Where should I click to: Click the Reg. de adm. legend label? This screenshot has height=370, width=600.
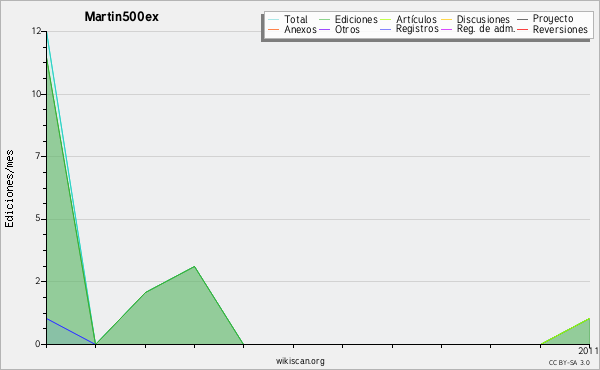[x=486, y=29]
